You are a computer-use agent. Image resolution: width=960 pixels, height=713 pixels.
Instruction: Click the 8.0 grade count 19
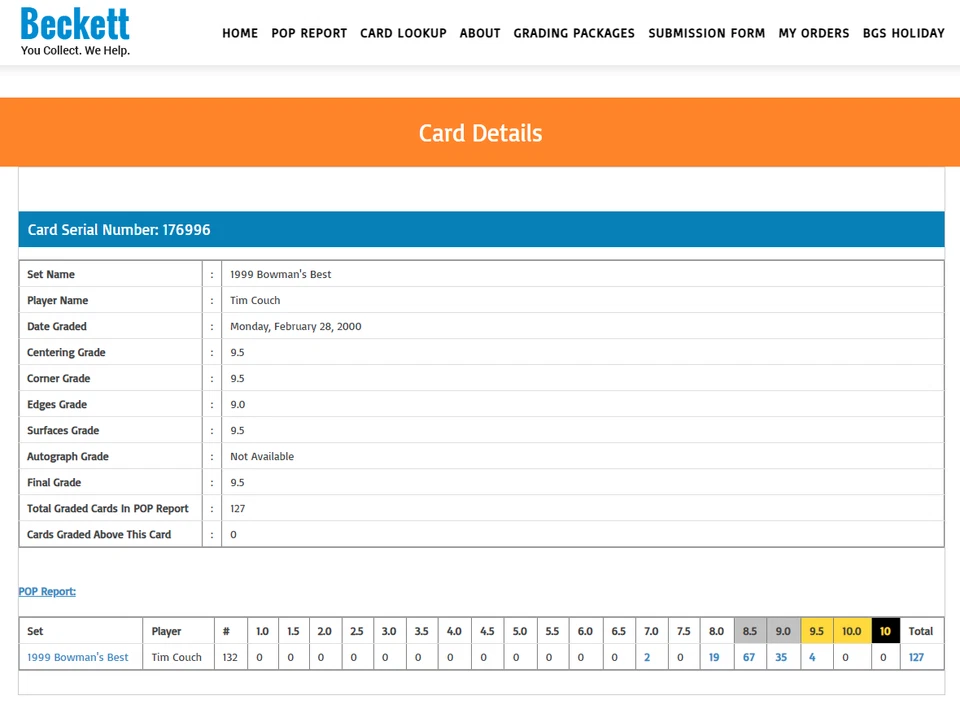tap(714, 657)
